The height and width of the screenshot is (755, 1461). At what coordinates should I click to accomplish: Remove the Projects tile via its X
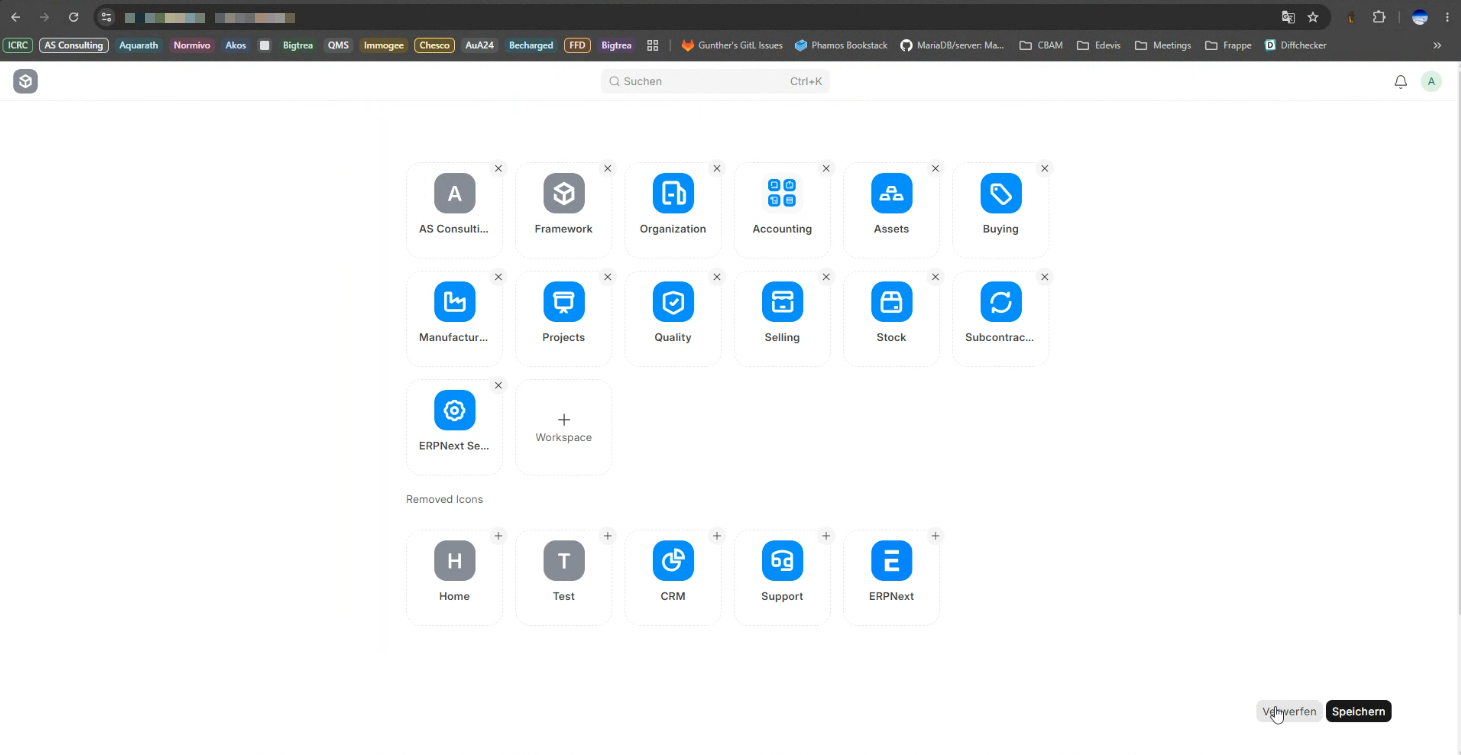[607, 277]
